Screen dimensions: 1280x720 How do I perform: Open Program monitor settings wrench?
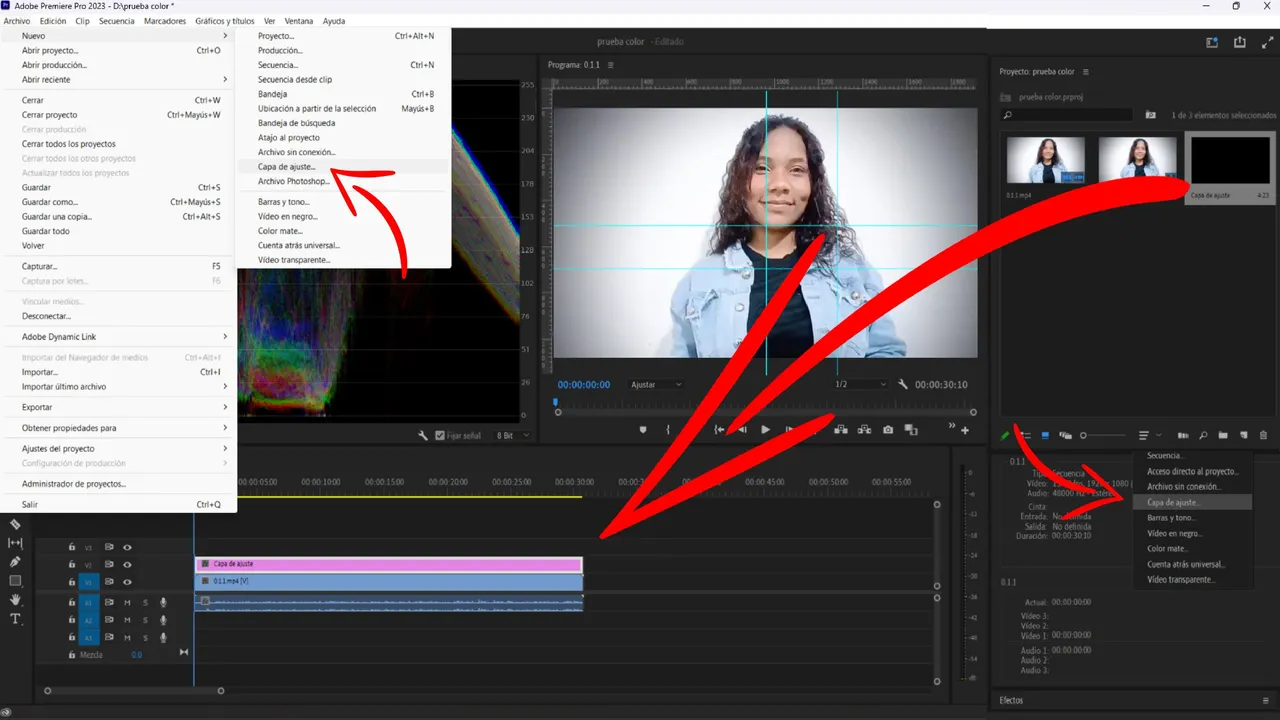tap(903, 384)
